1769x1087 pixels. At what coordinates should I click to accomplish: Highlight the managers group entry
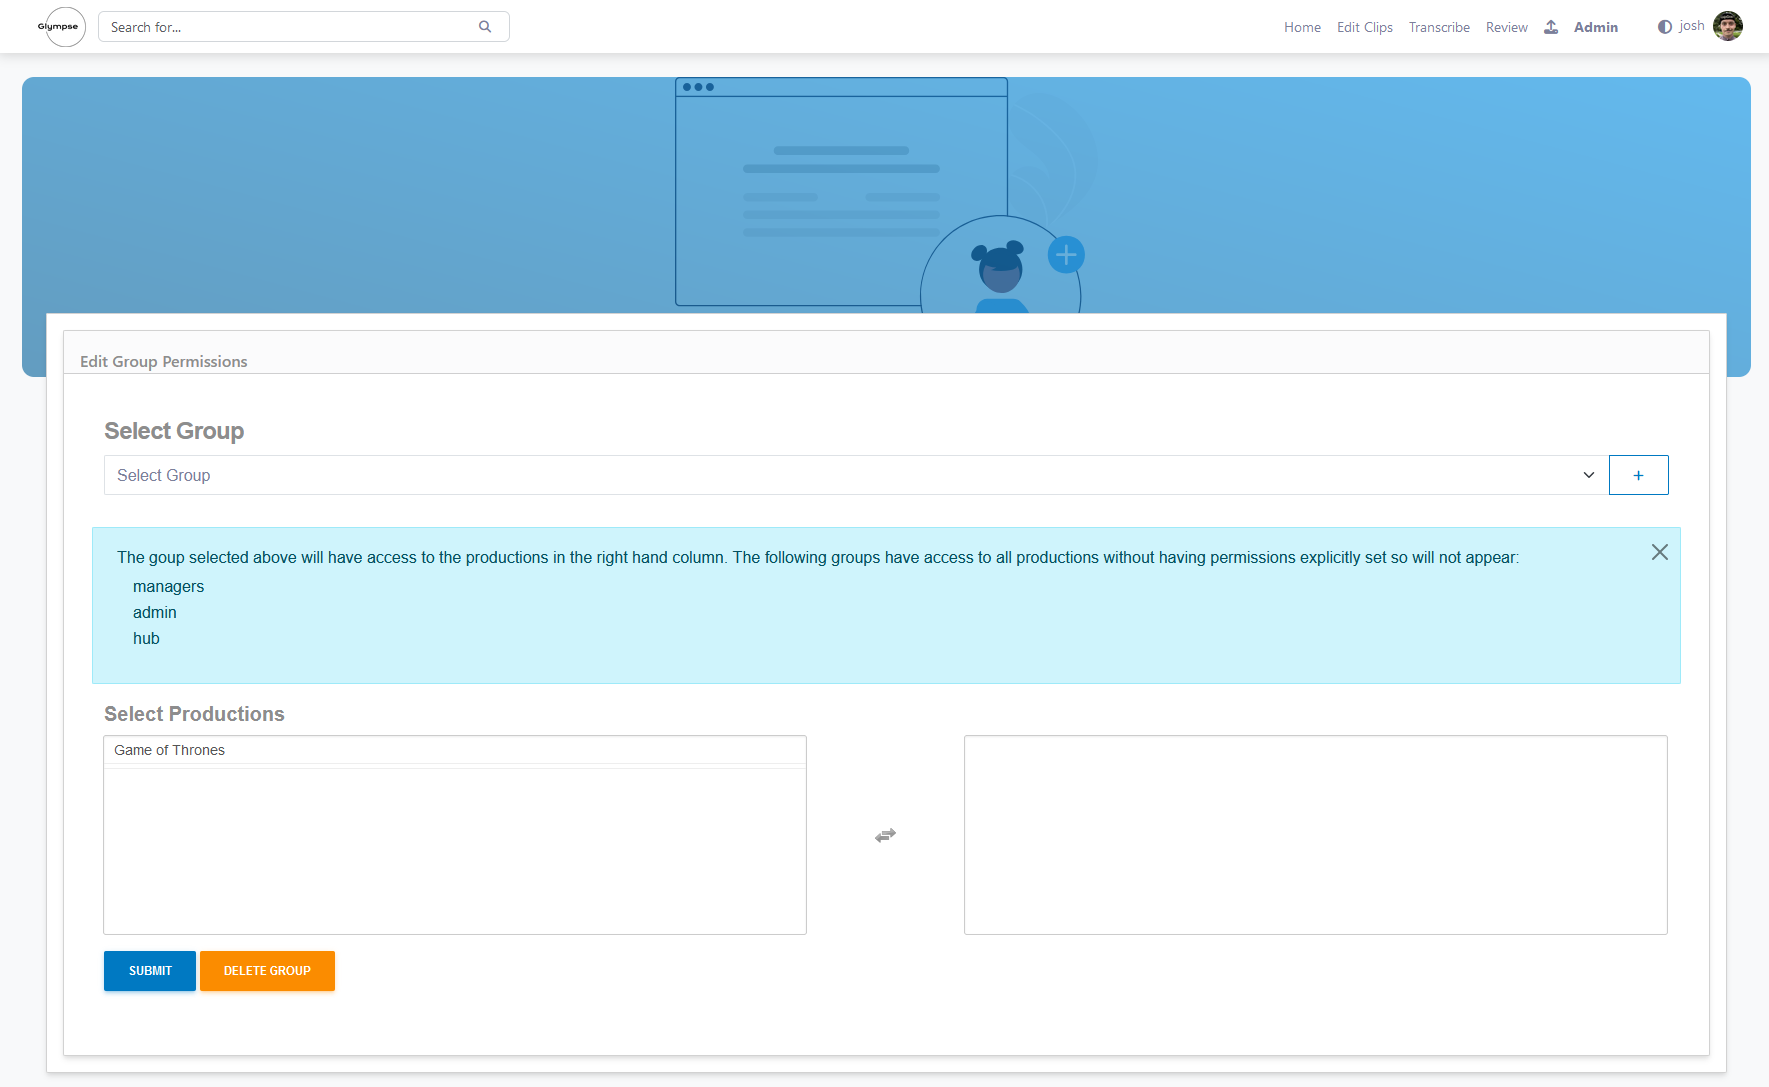(x=168, y=586)
